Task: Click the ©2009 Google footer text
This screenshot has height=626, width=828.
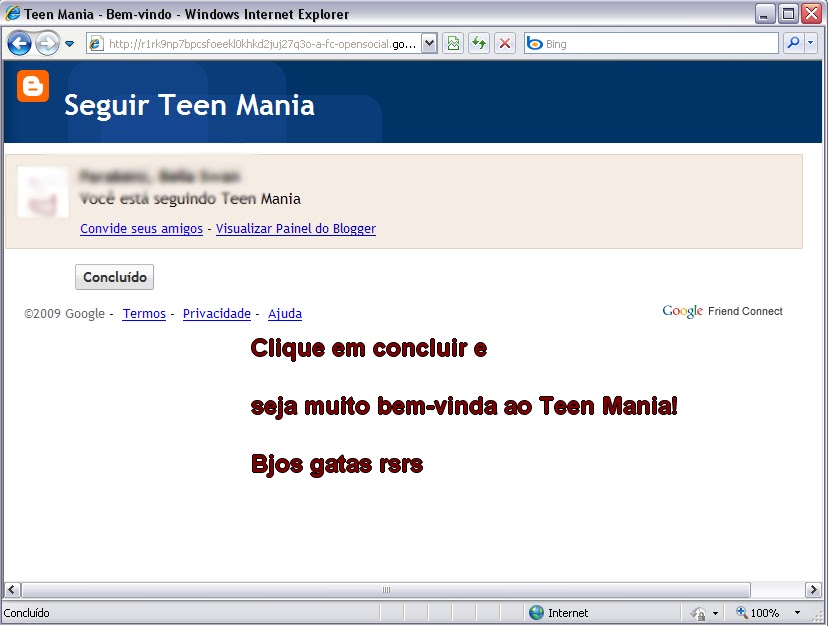Action: click(64, 314)
